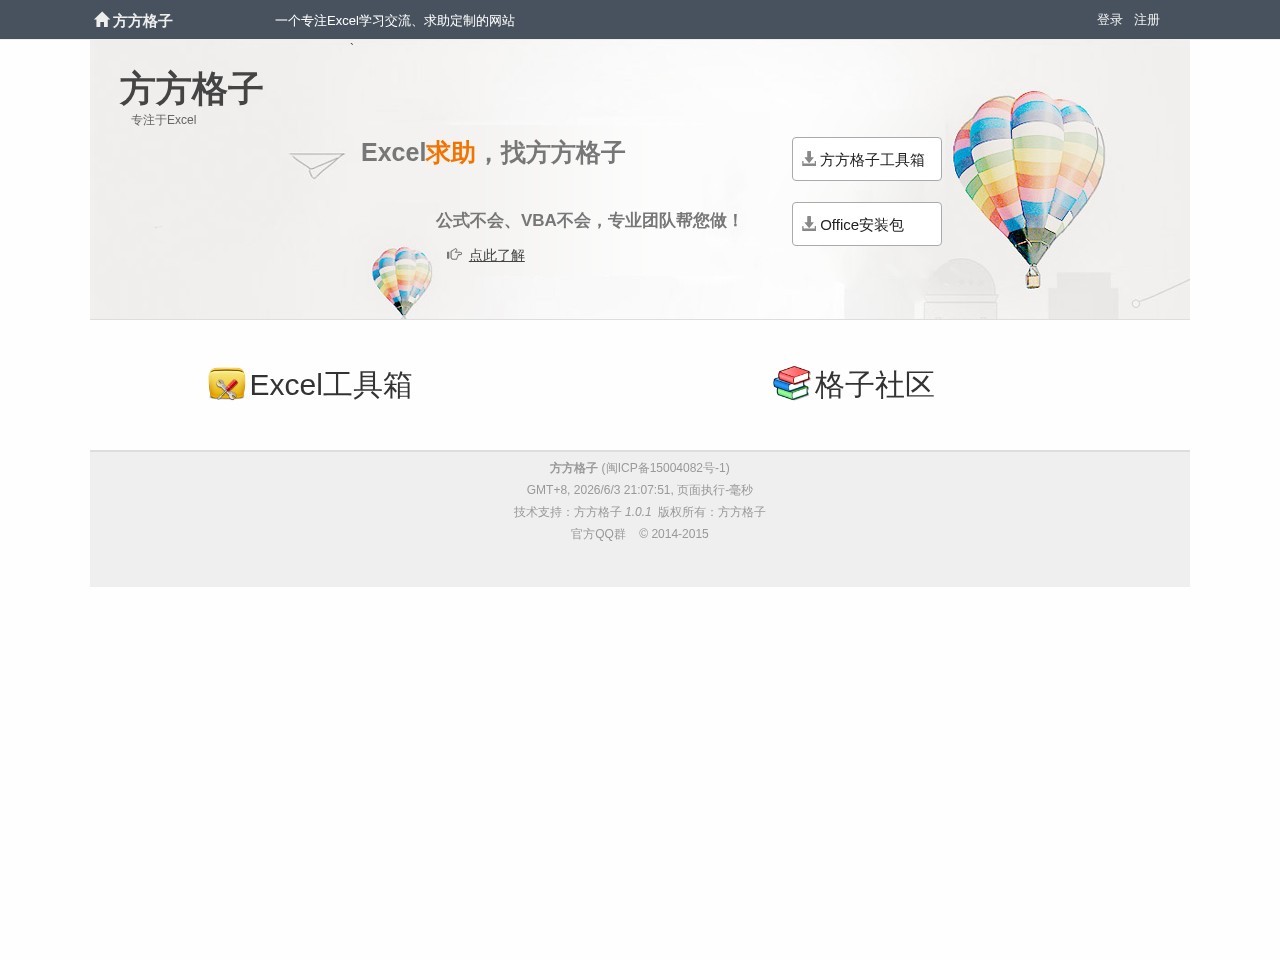The width and height of the screenshot is (1280, 960).
Task: Click the 官方QQ群 footer link
Action: pyautogui.click(x=598, y=534)
